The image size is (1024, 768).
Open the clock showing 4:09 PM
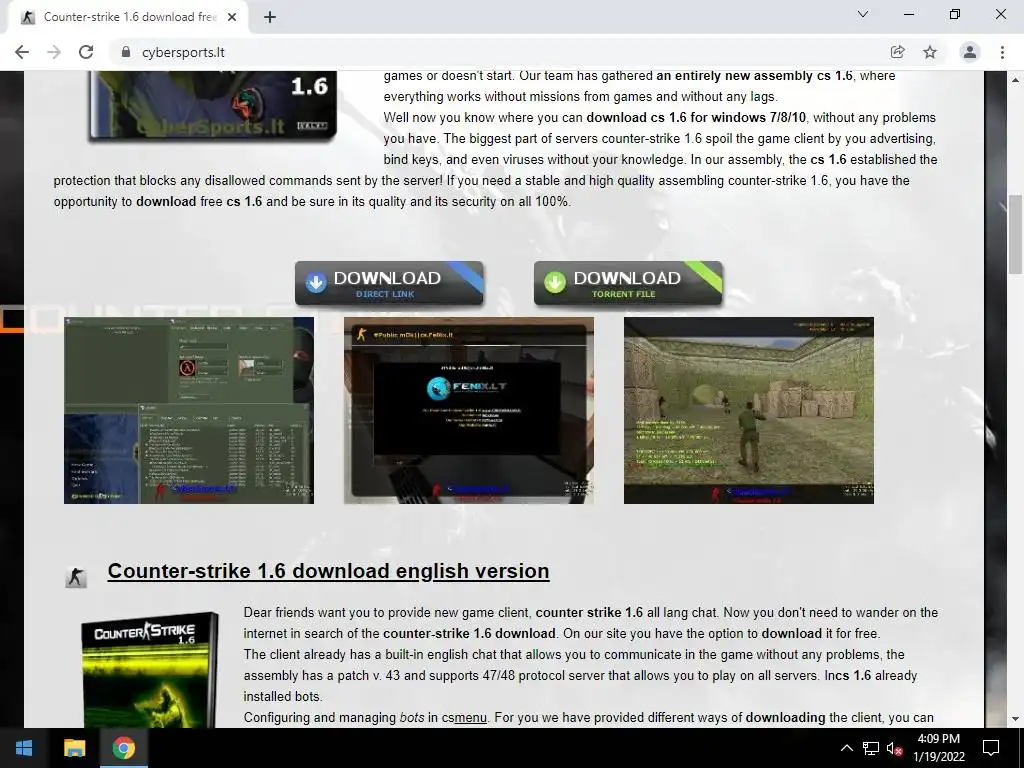(x=938, y=748)
